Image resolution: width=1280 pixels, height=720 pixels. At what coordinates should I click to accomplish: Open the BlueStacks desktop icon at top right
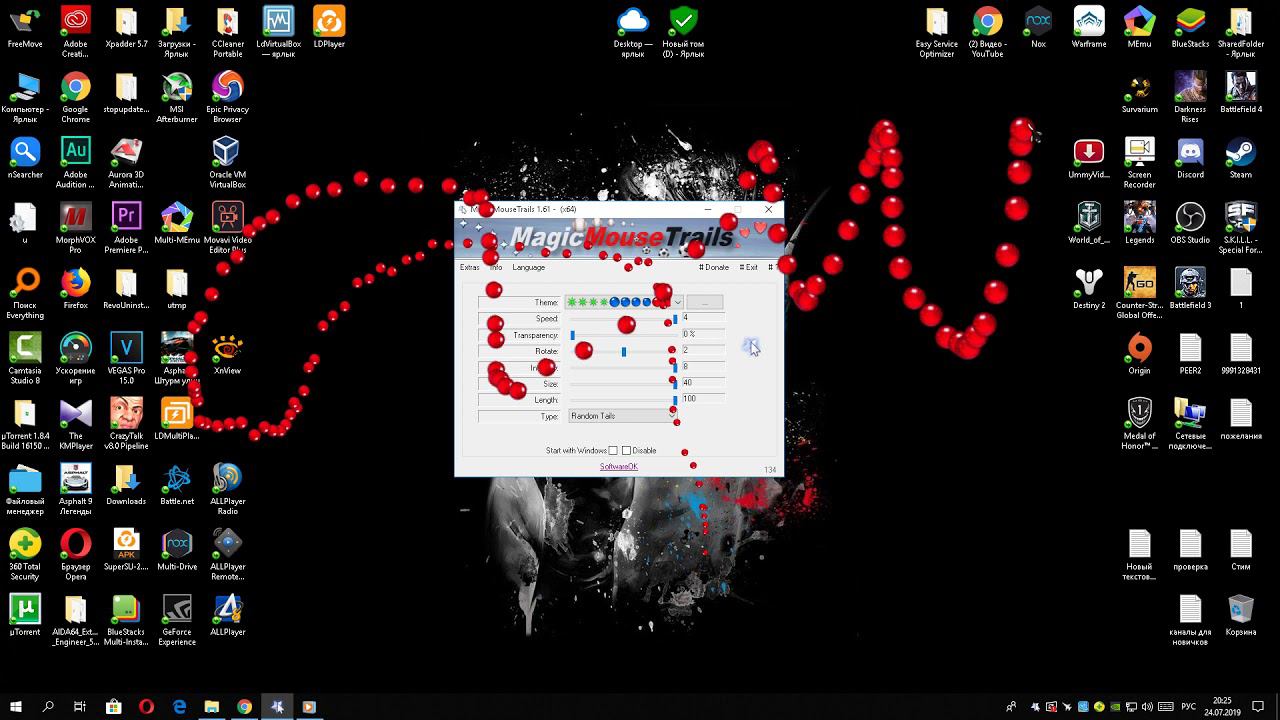tap(1190, 29)
